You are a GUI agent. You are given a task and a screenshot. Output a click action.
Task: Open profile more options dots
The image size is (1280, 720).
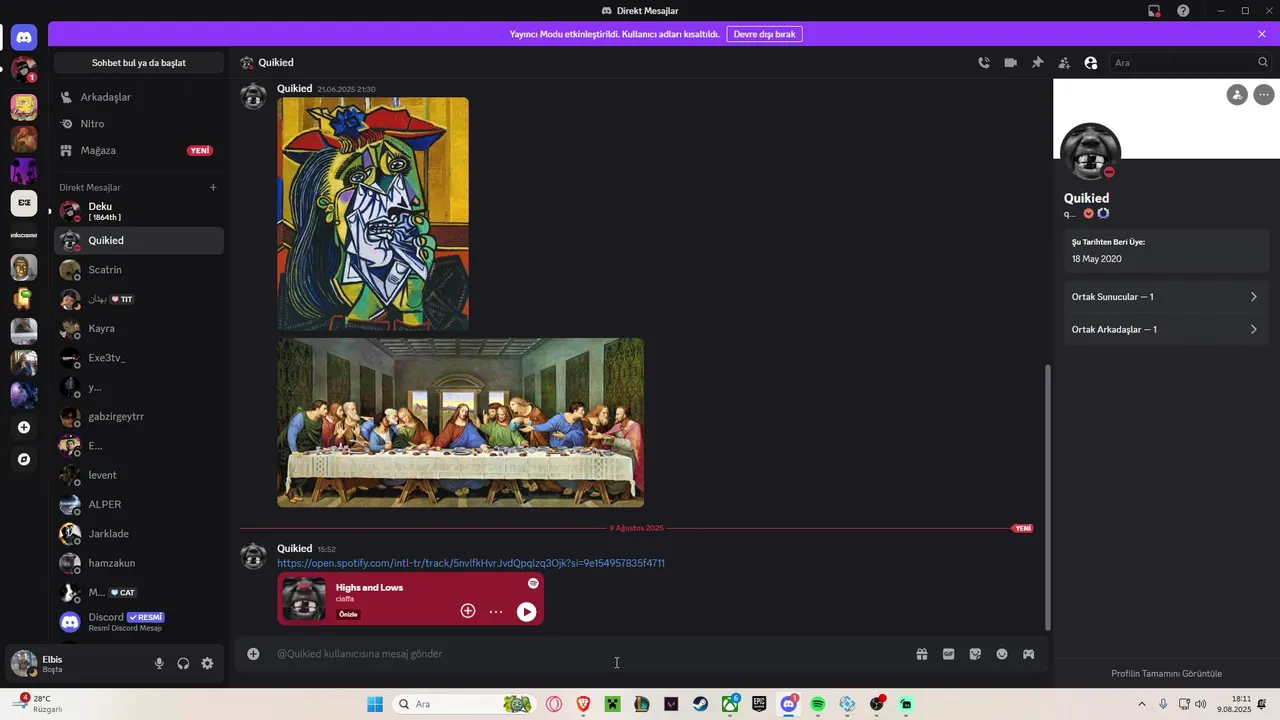pos(1264,95)
